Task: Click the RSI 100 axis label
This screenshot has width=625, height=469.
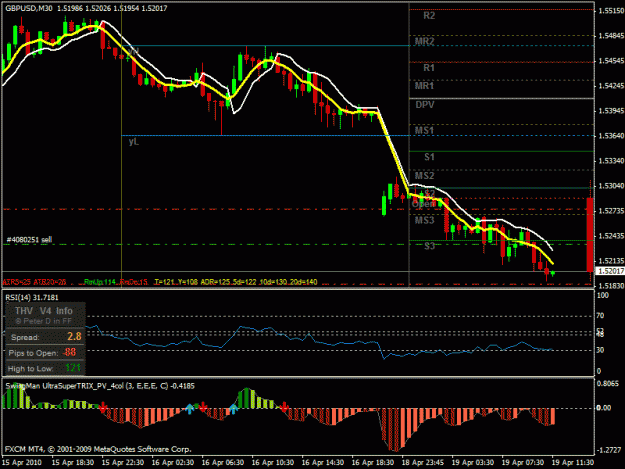Action: [x=603, y=295]
